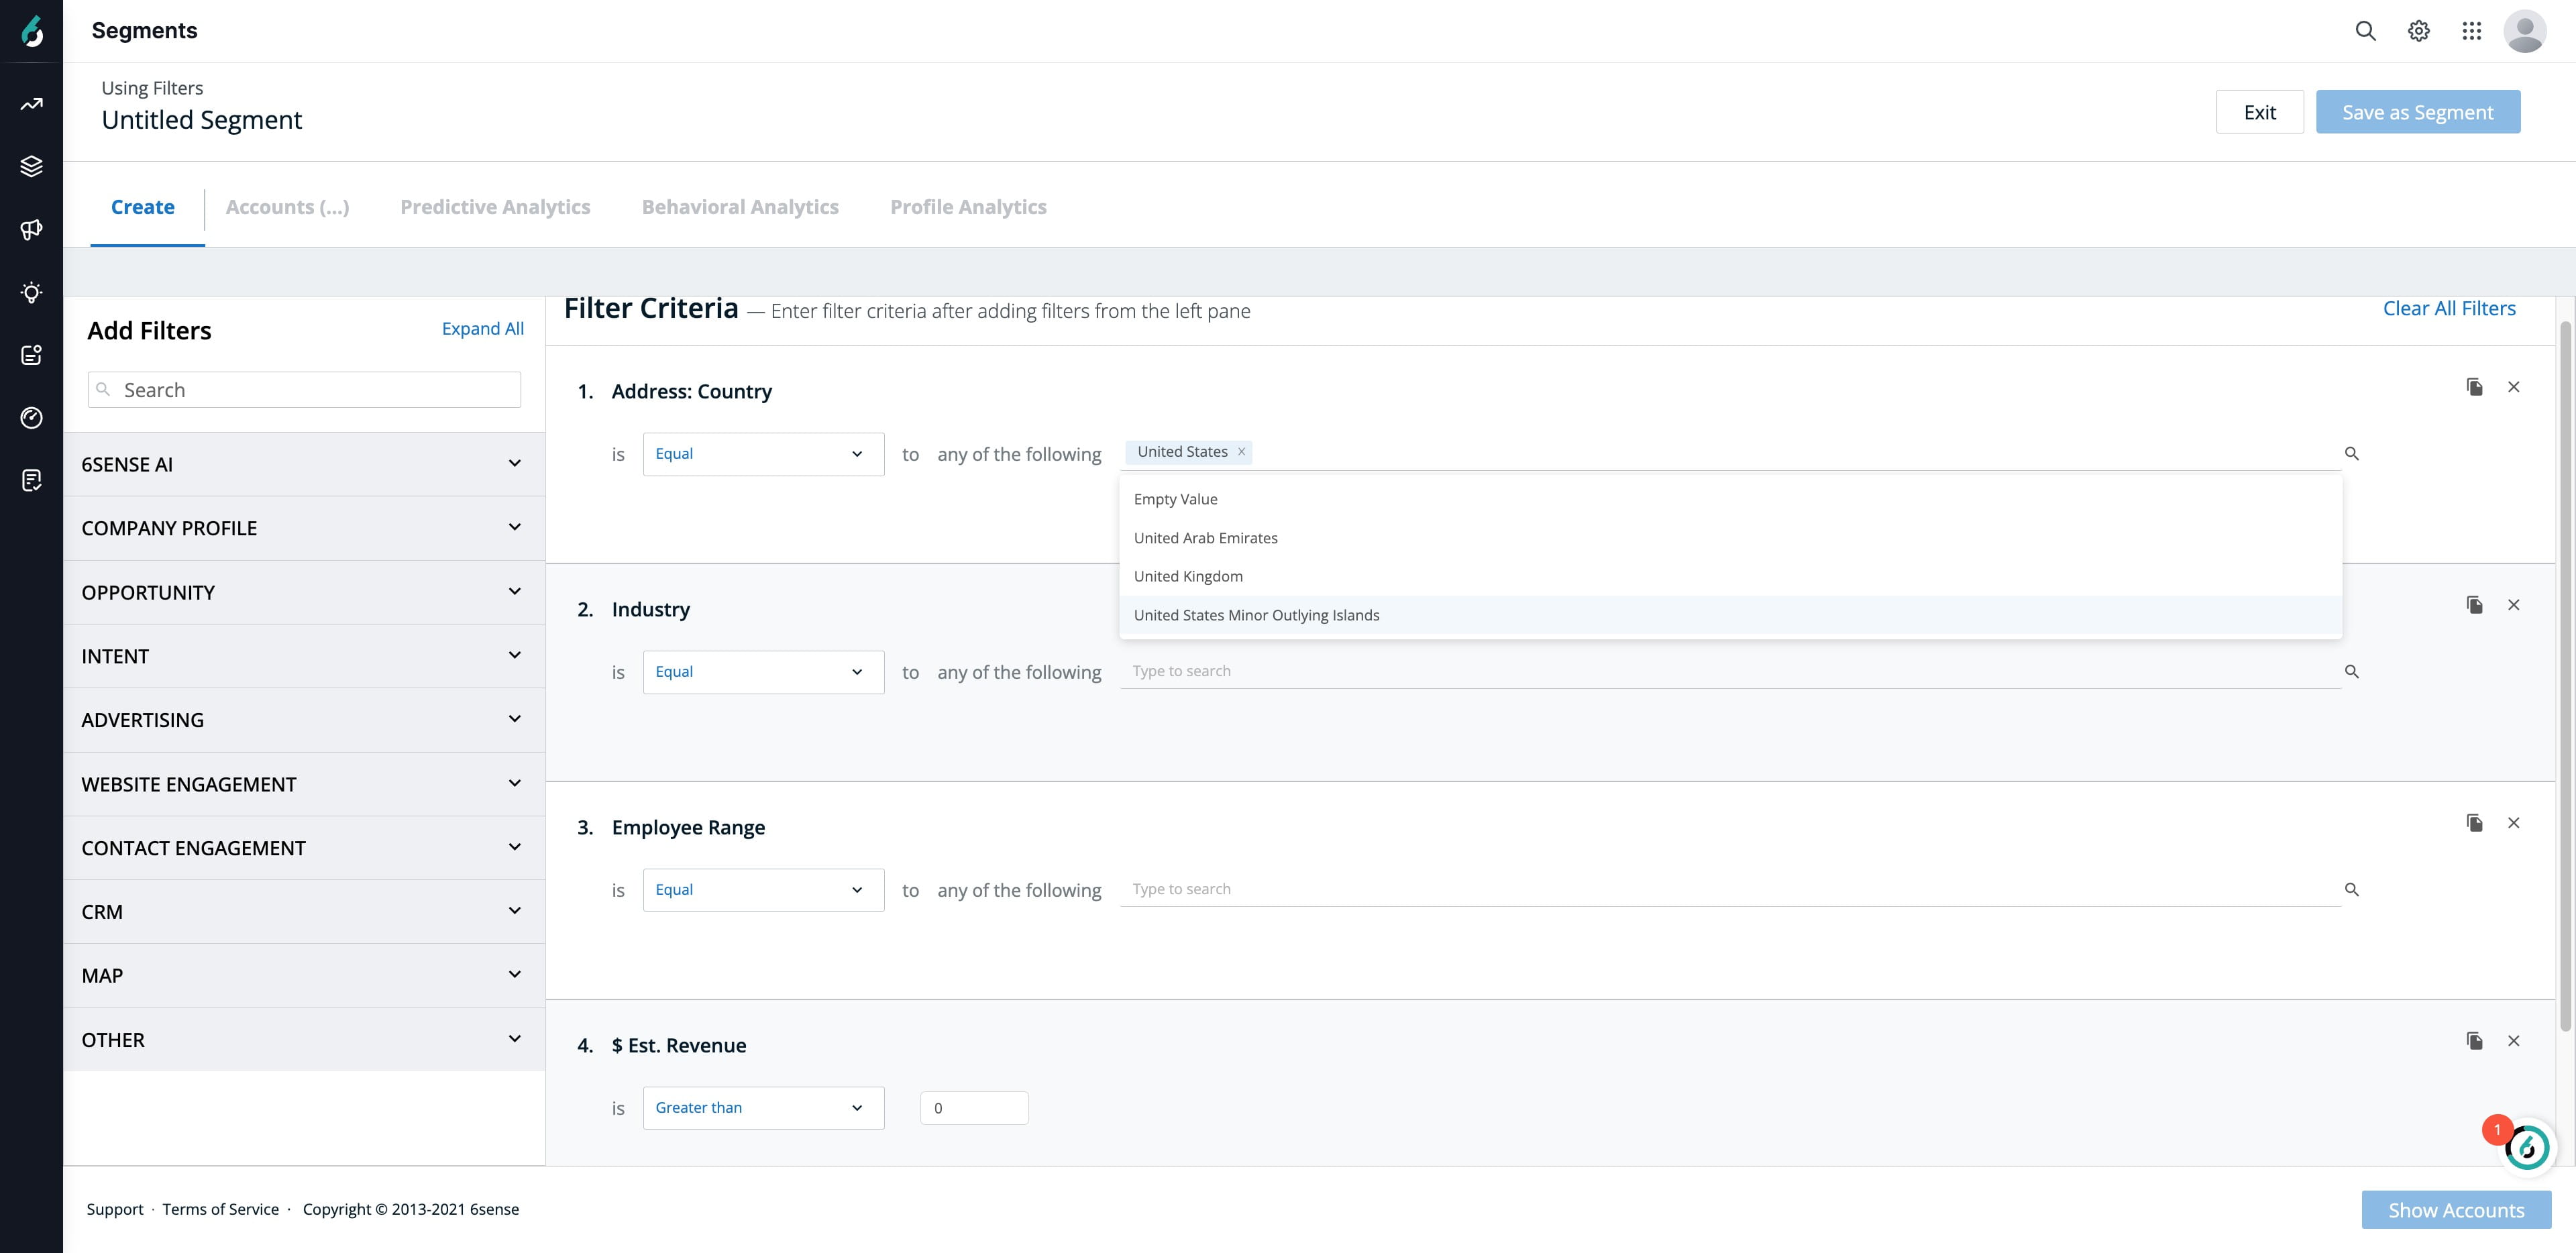Open the Country Equal operator dropdown
Viewport: 2576px width, 1253px height.
(x=763, y=454)
